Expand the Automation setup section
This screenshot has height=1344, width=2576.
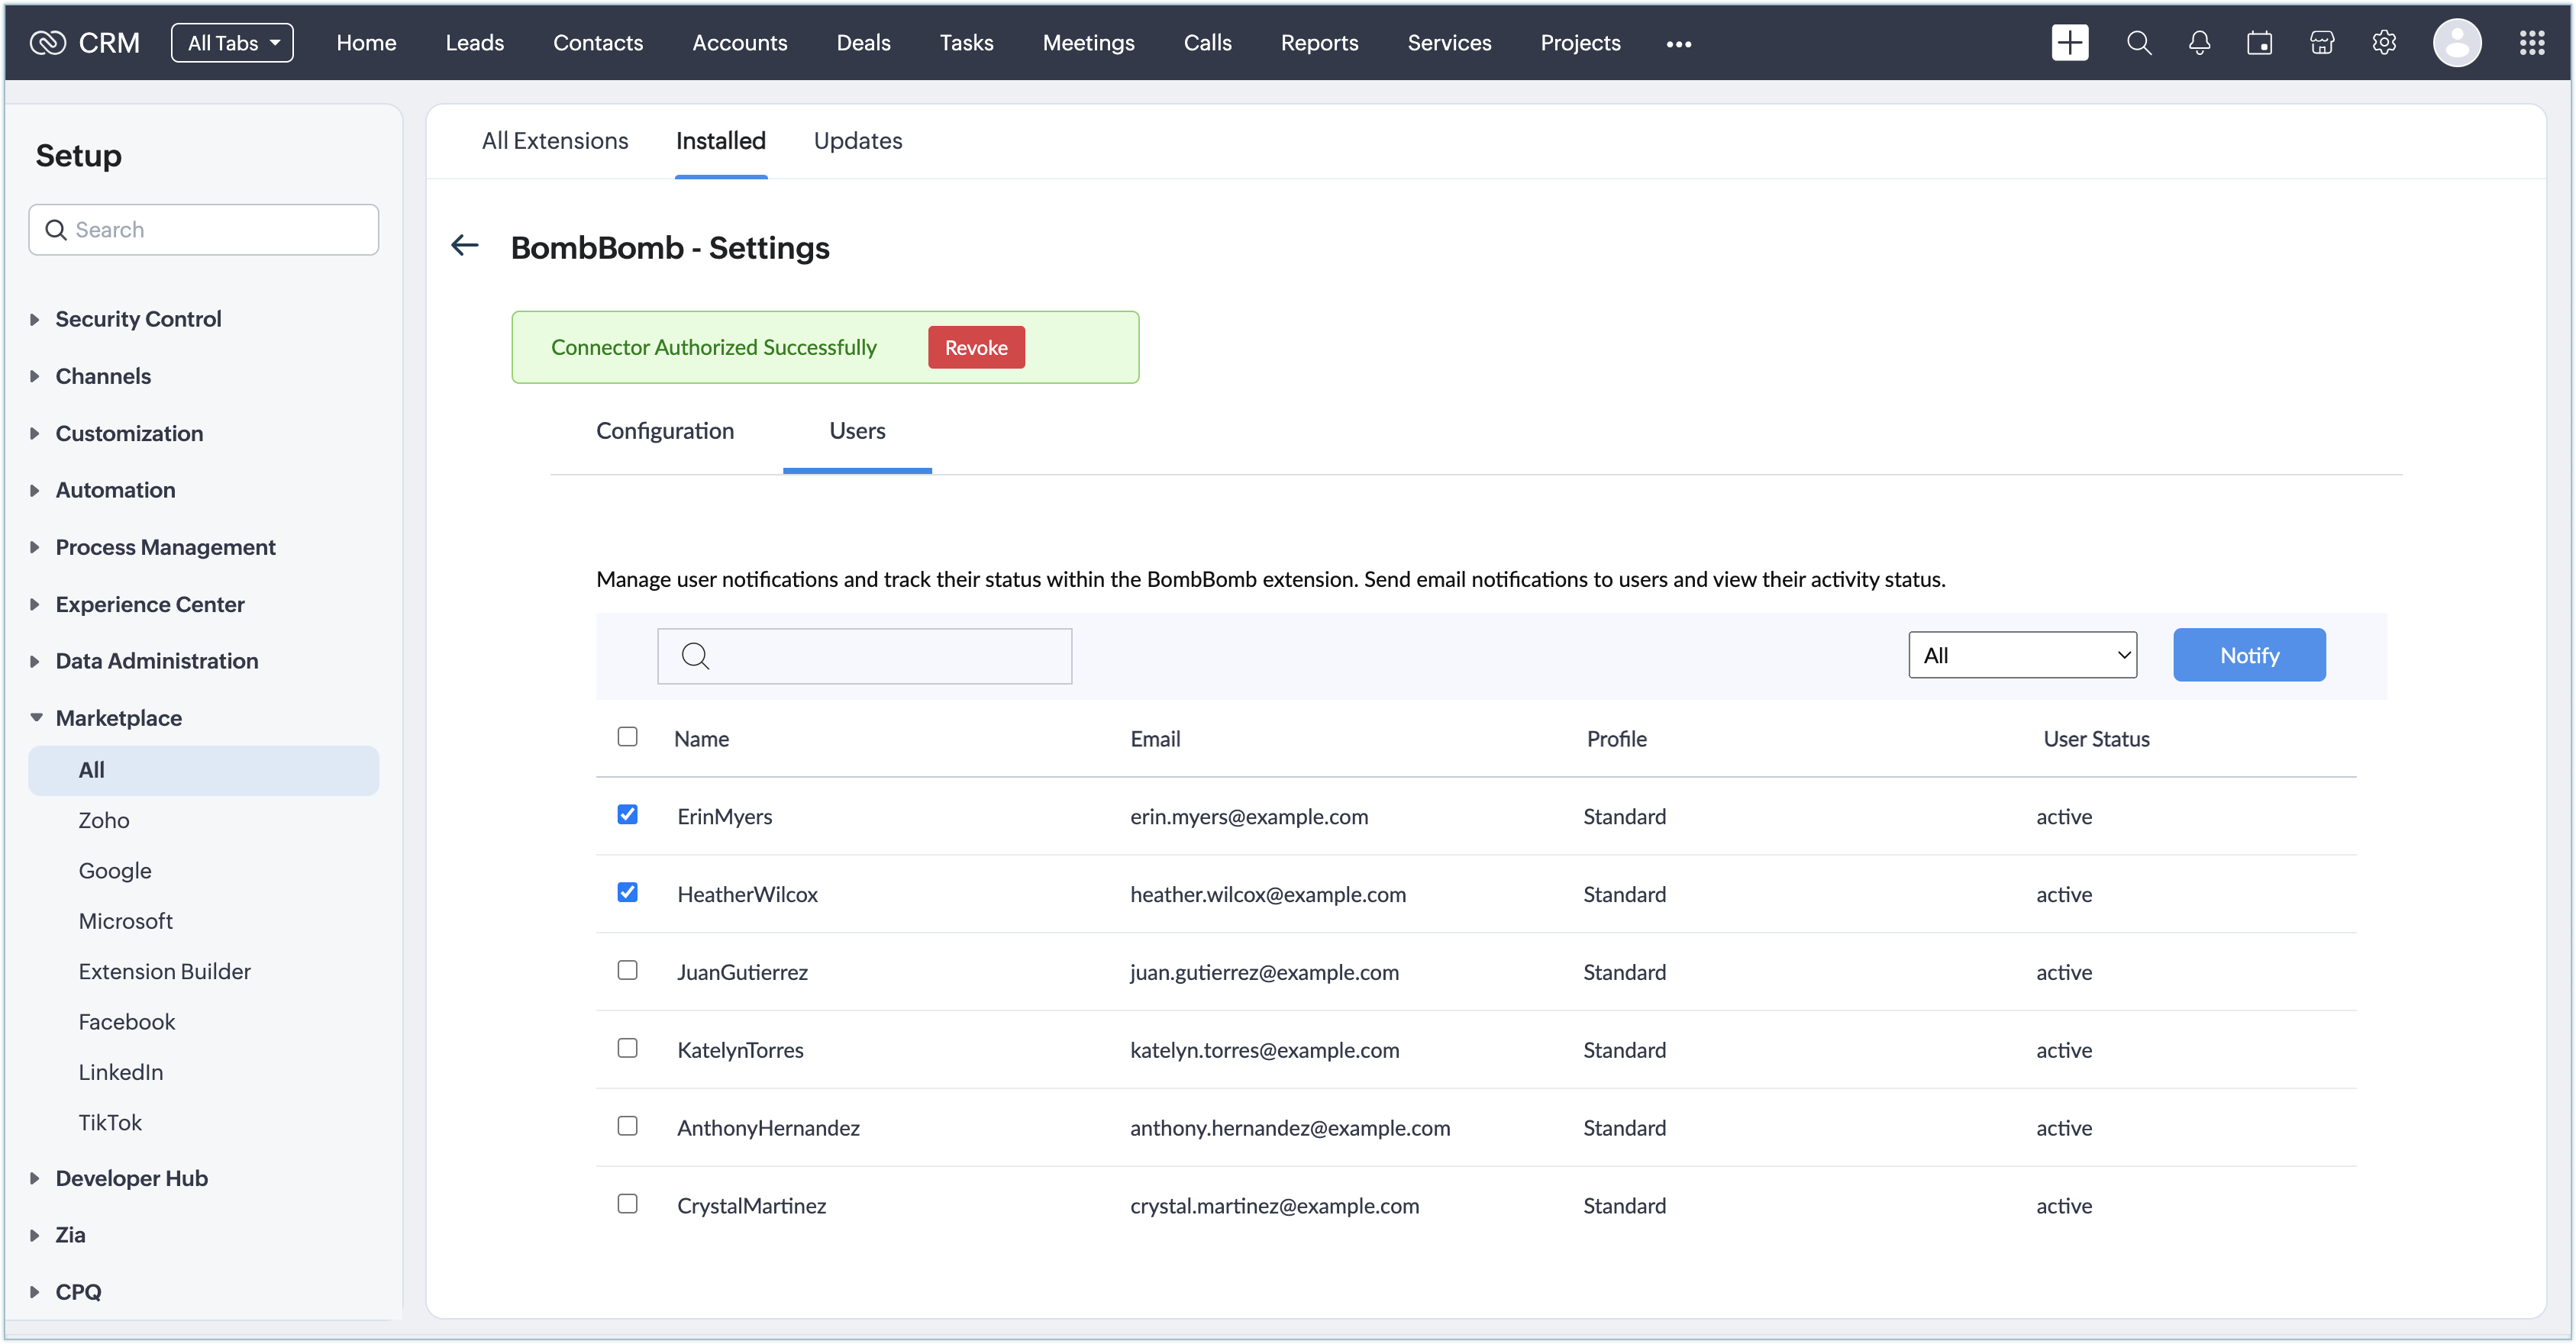pyautogui.click(x=115, y=490)
